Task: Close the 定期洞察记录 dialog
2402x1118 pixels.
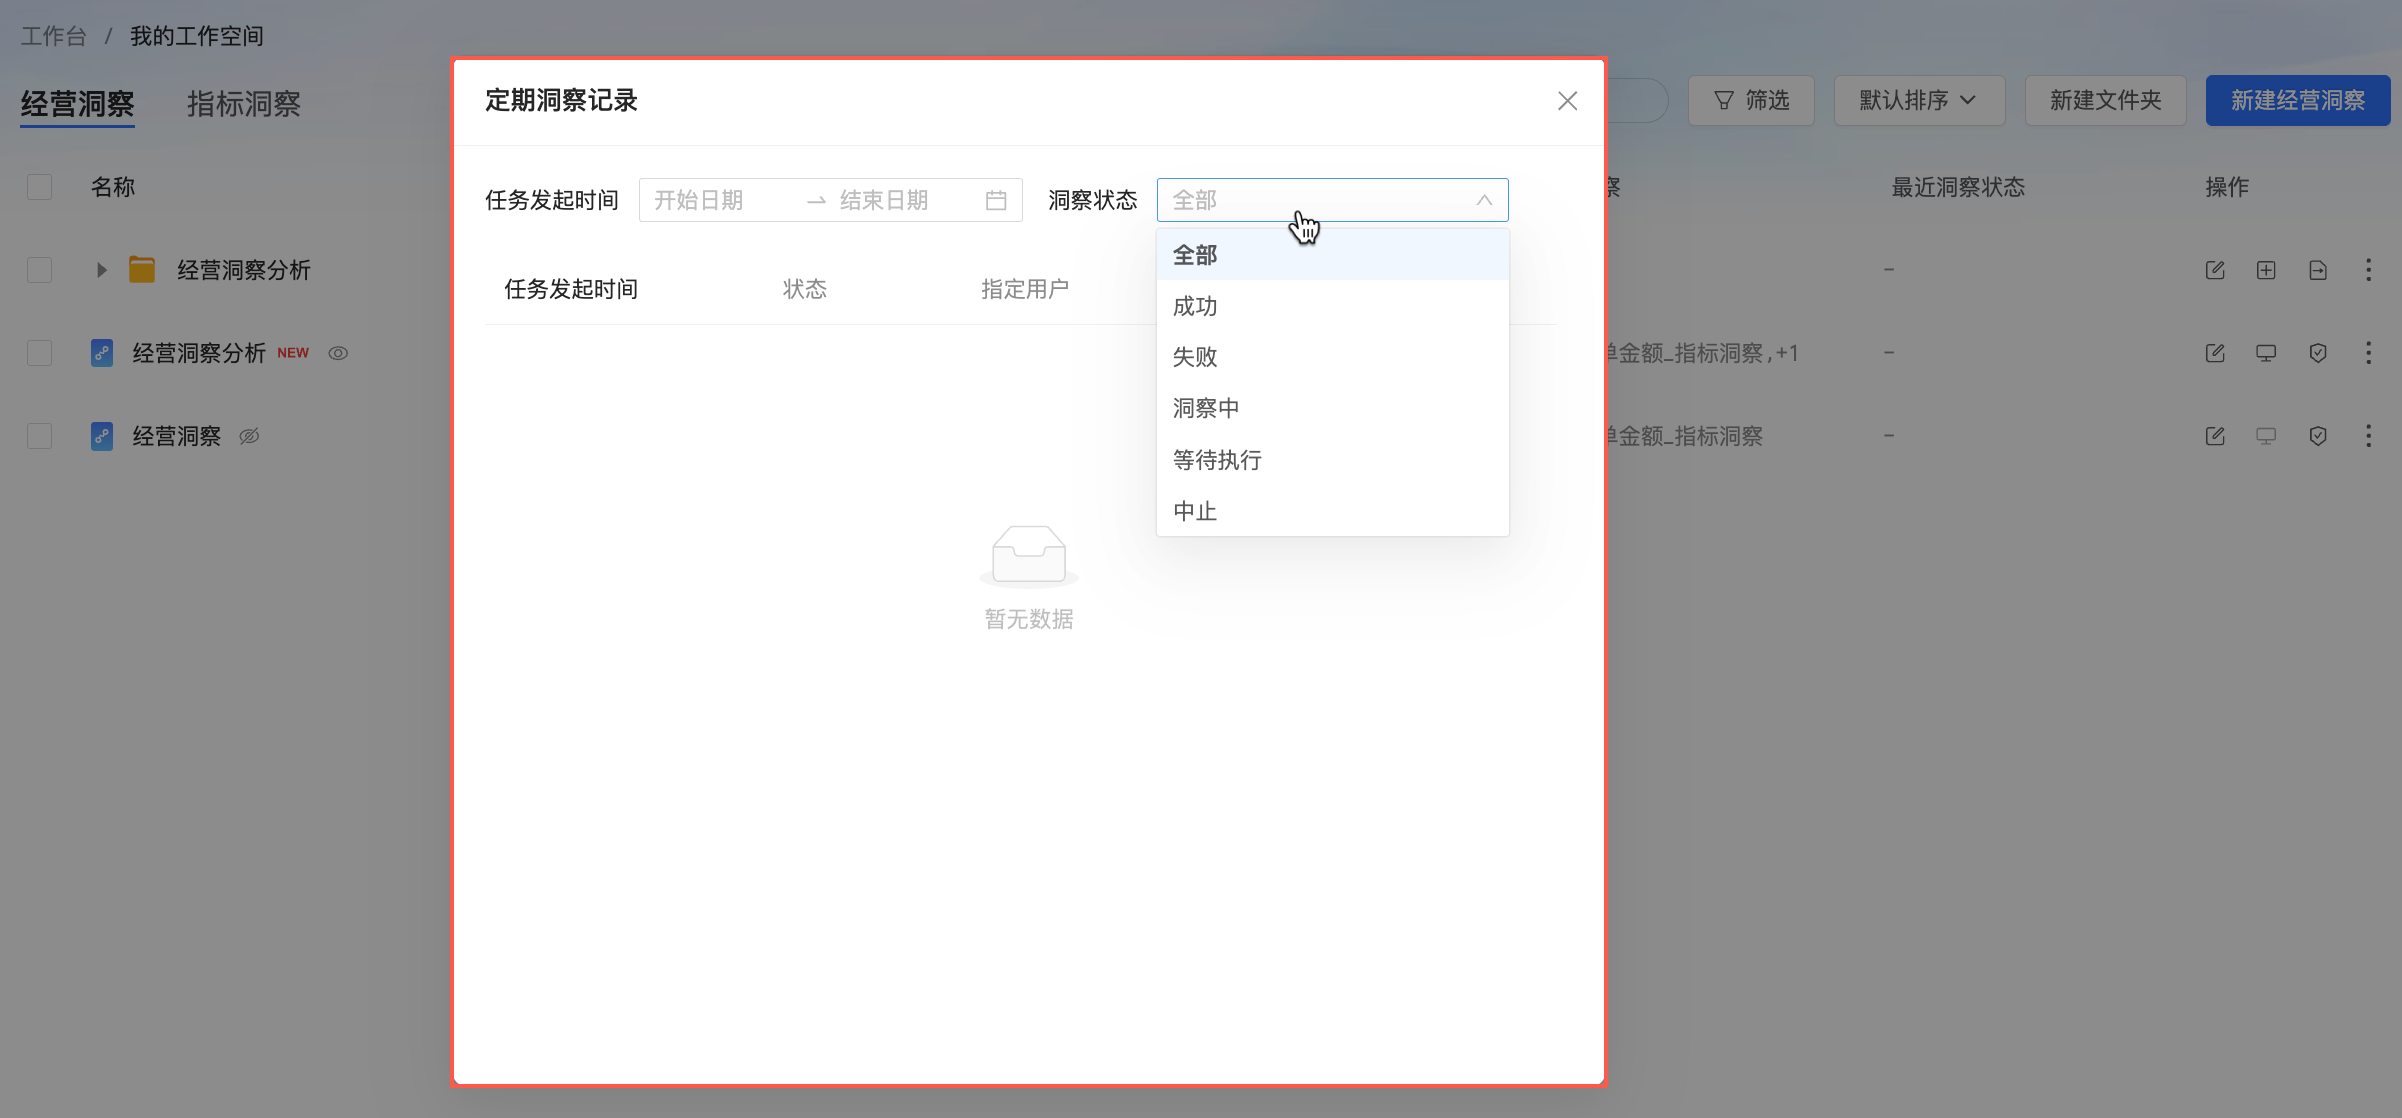Action: pos(1567,101)
